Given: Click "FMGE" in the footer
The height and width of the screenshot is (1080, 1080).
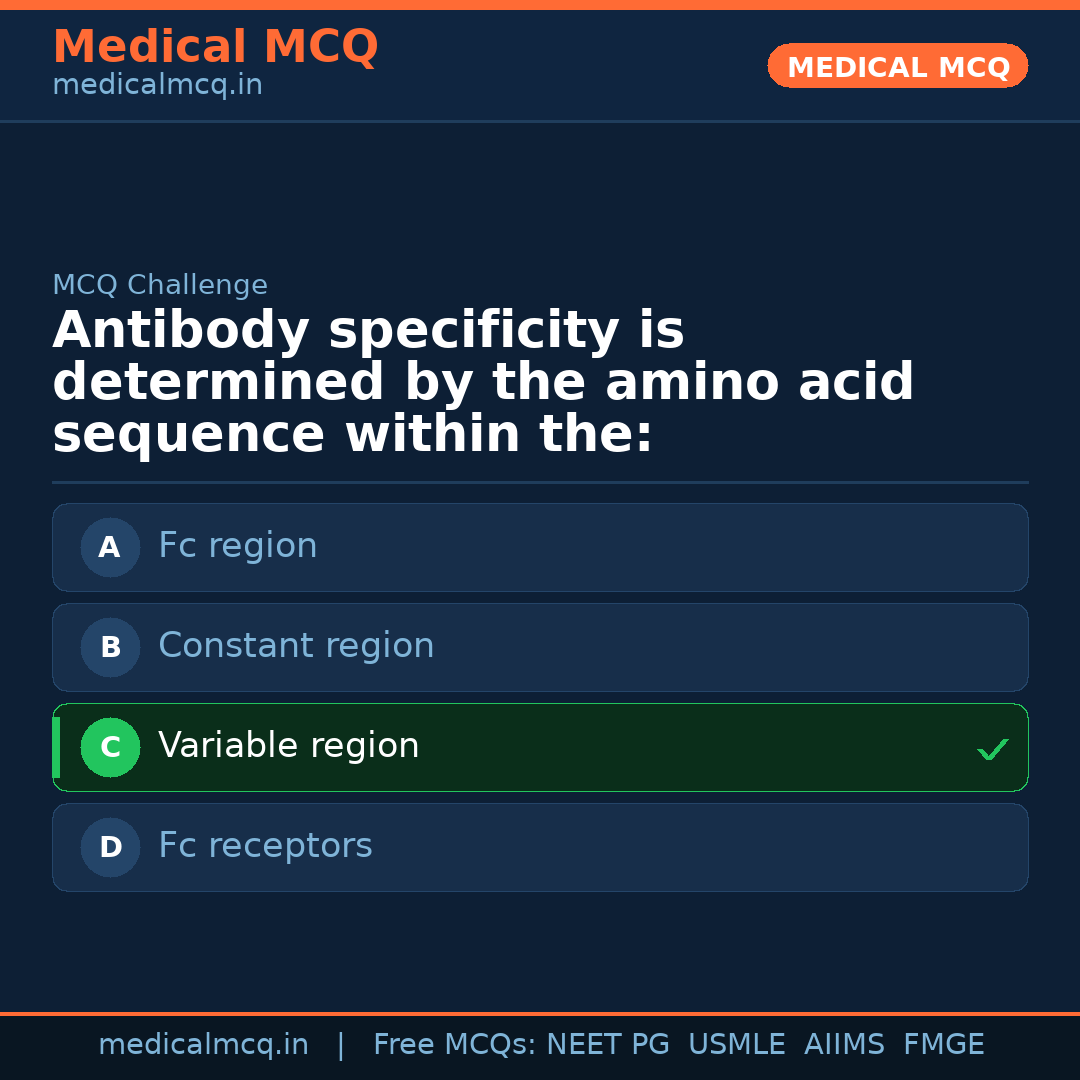Looking at the screenshot, I should [x=944, y=1045].
